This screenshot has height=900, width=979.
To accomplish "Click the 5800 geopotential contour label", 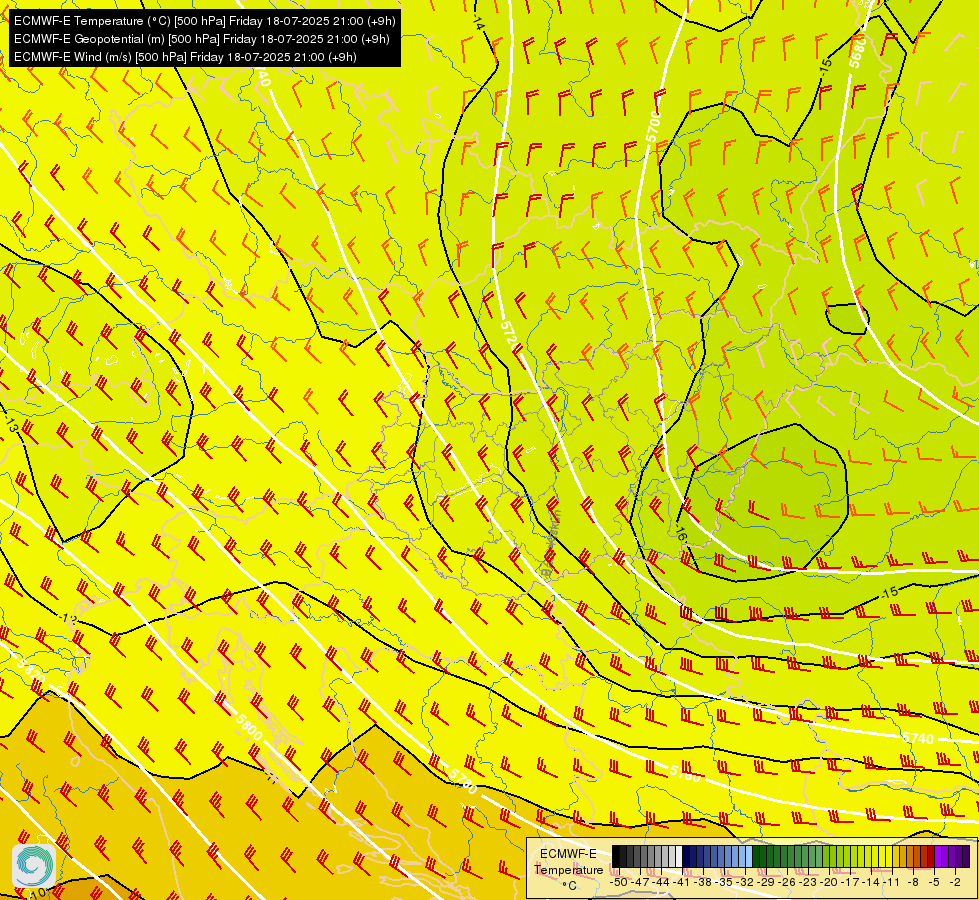I will pos(248,726).
